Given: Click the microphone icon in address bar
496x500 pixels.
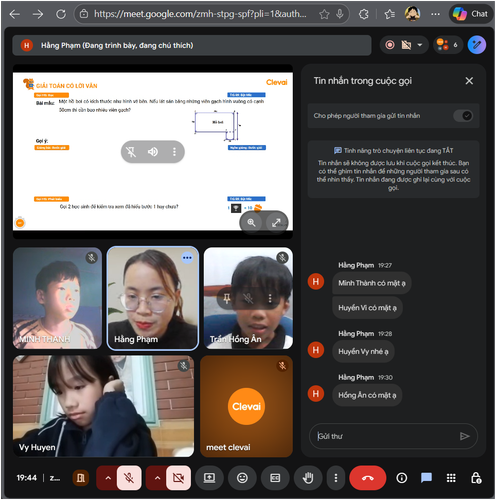Looking at the screenshot, I should (x=340, y=14).
